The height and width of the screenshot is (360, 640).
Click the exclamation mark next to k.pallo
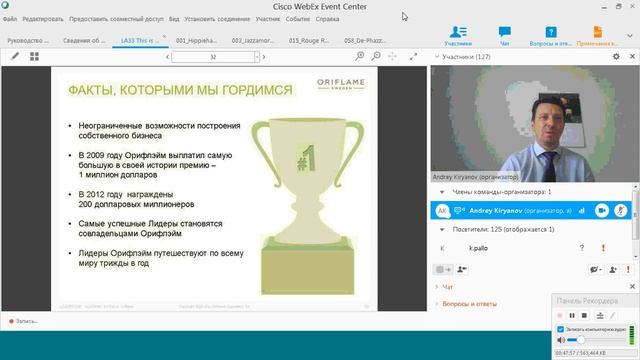(603, 248)
